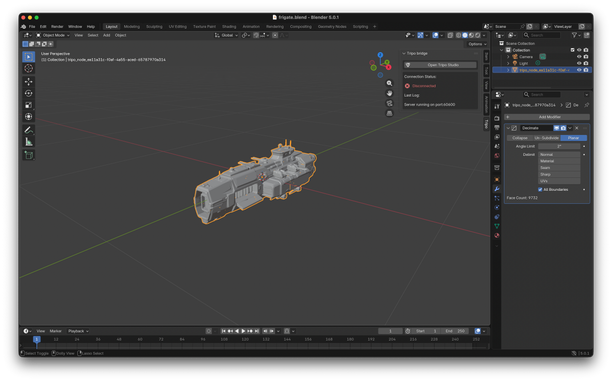Image resolution: width=612 pixels, height=382 pixels.
Task: Switch perspective/orthographic grid icon in viewport
Action: 389,114
